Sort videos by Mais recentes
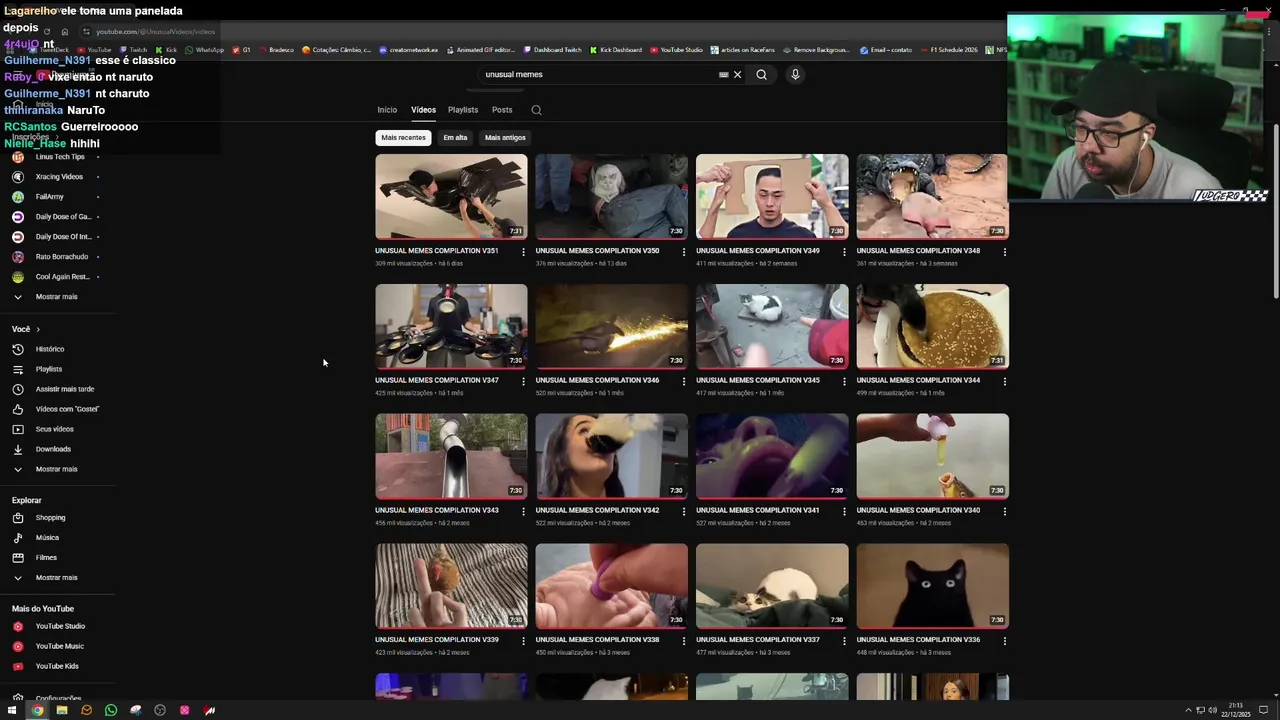This screenshot has height=720, width=1280. tap(403, 138)
